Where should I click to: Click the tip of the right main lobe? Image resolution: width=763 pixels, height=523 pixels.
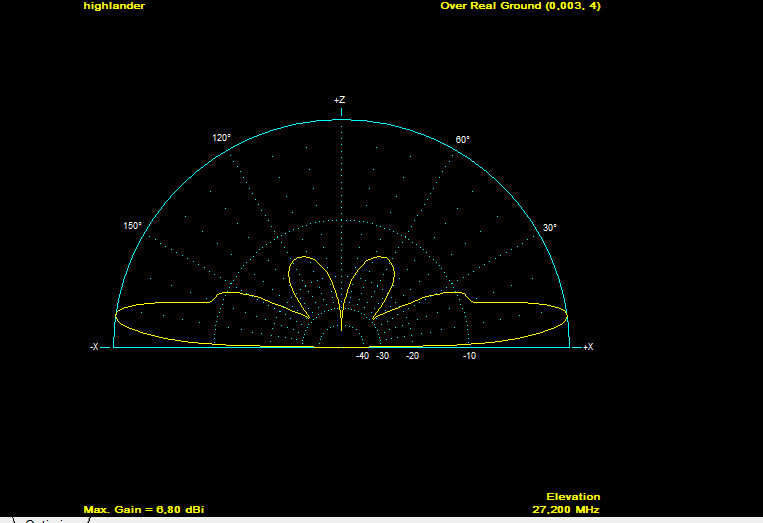pos(567,318)
